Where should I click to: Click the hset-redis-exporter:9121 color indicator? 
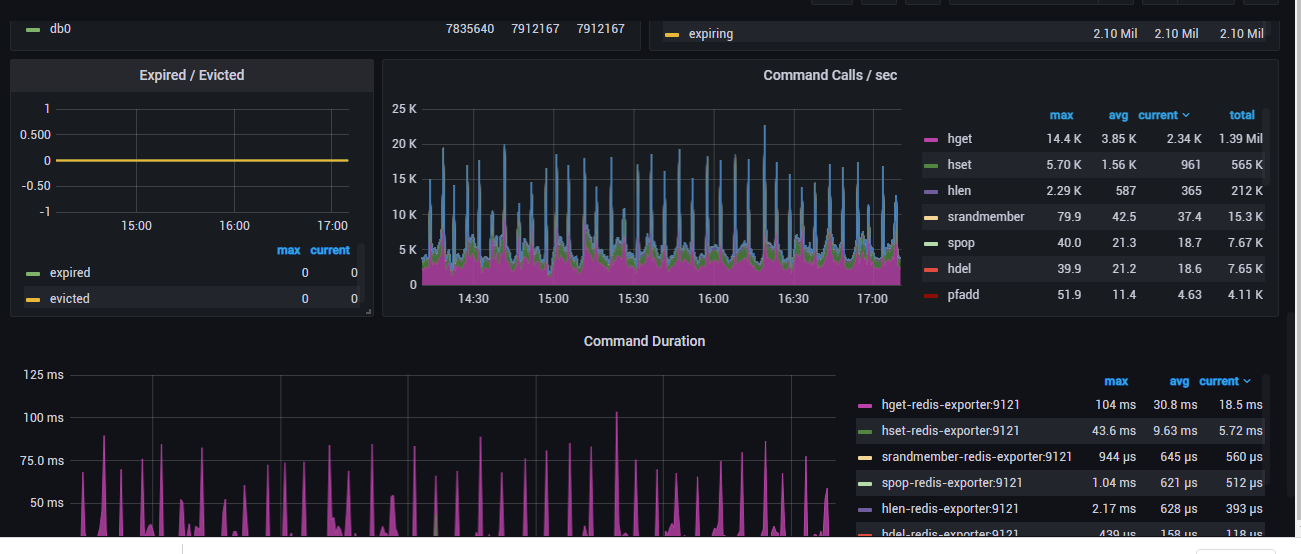click(865, 431)
